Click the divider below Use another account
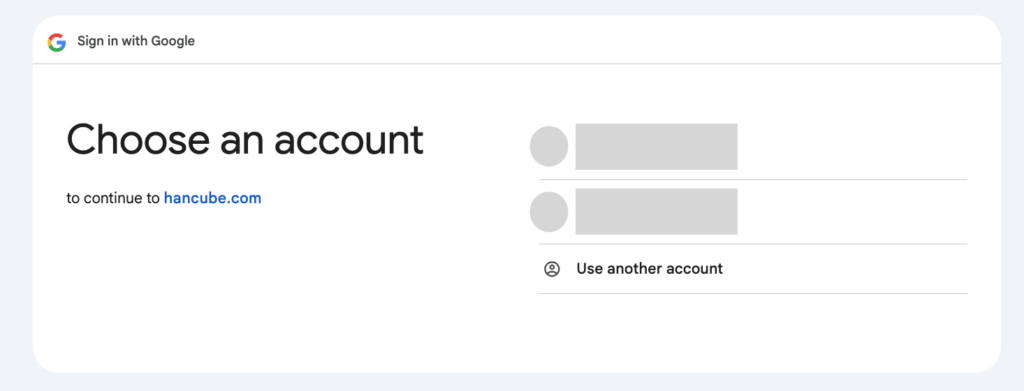Image resolution: width=1024 pixels, height=391 pixels. [753, 294]
